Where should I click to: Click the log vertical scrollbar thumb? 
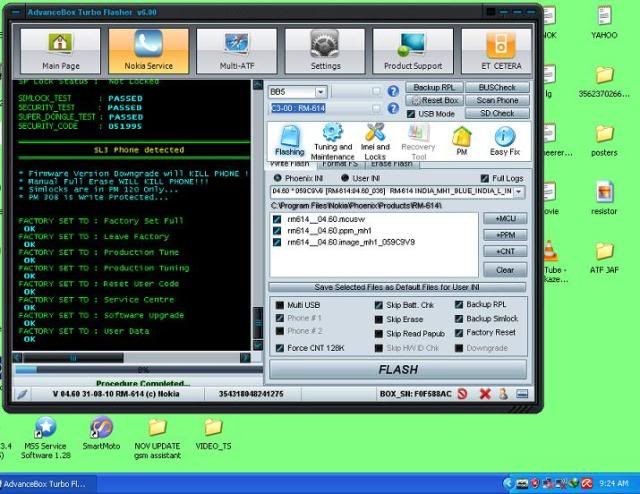[x=258, y=323]
